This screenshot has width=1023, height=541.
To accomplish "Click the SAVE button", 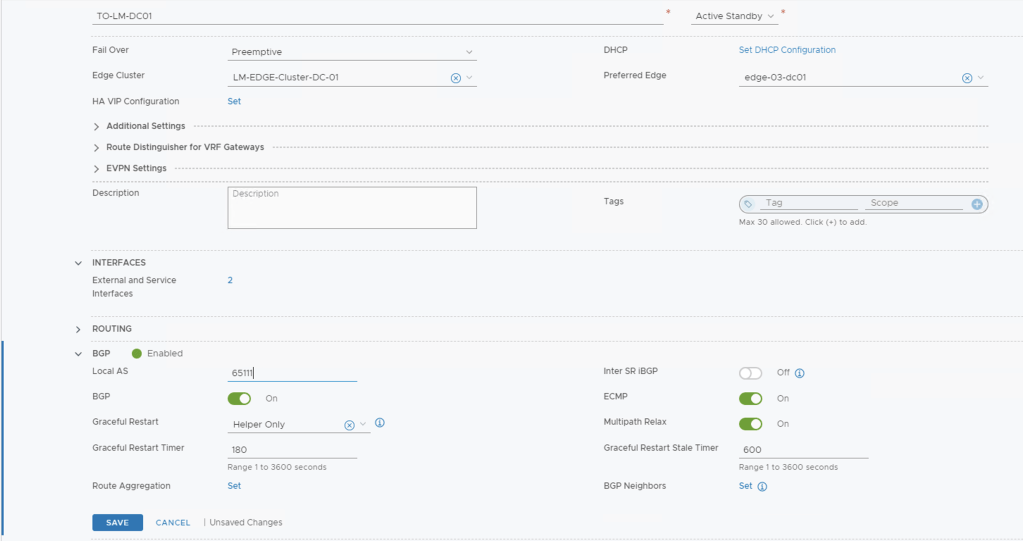I will tap(117, 523).
